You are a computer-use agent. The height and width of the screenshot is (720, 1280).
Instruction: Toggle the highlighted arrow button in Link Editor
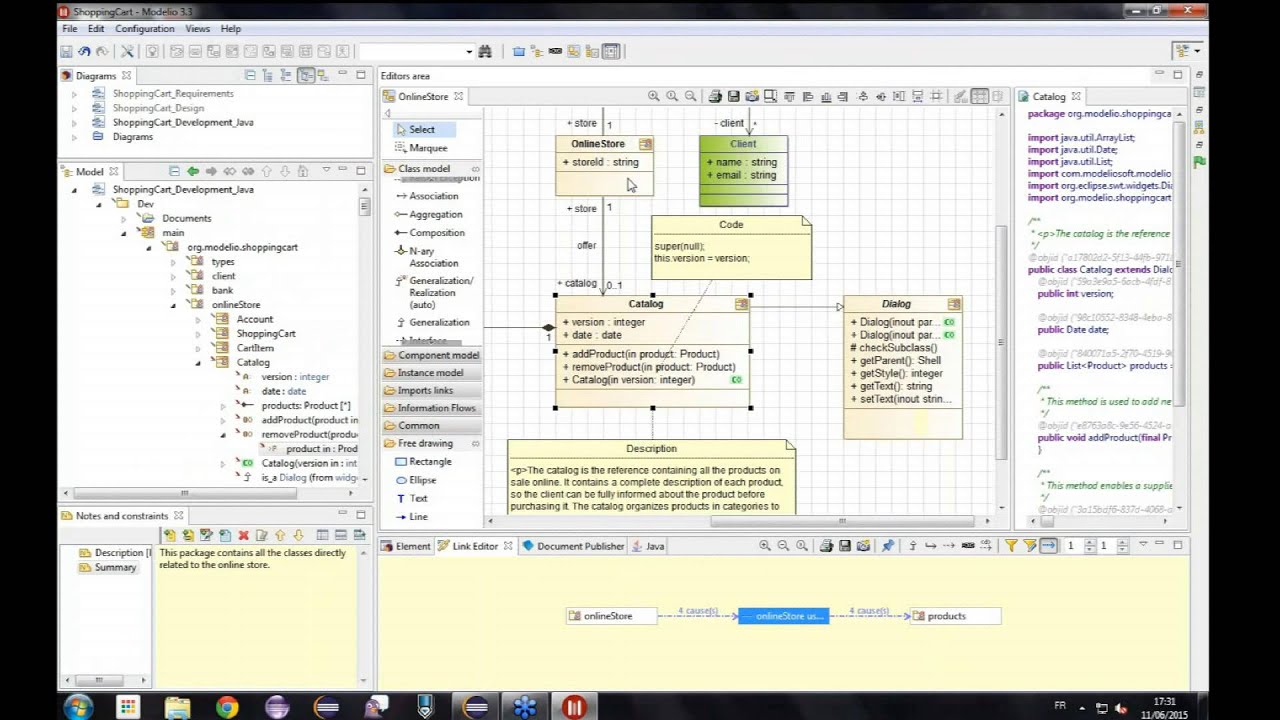pyautogui.click(x=1048, y=546)
